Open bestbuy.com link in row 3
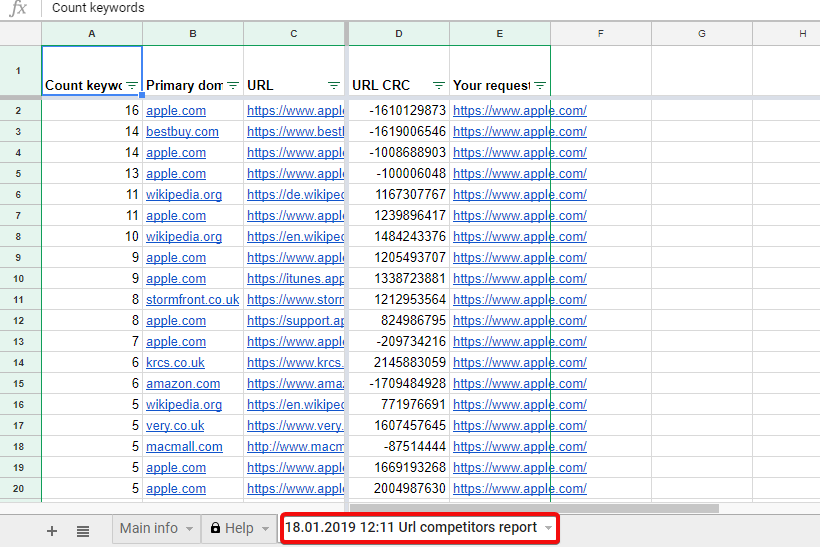 (182, 131)
